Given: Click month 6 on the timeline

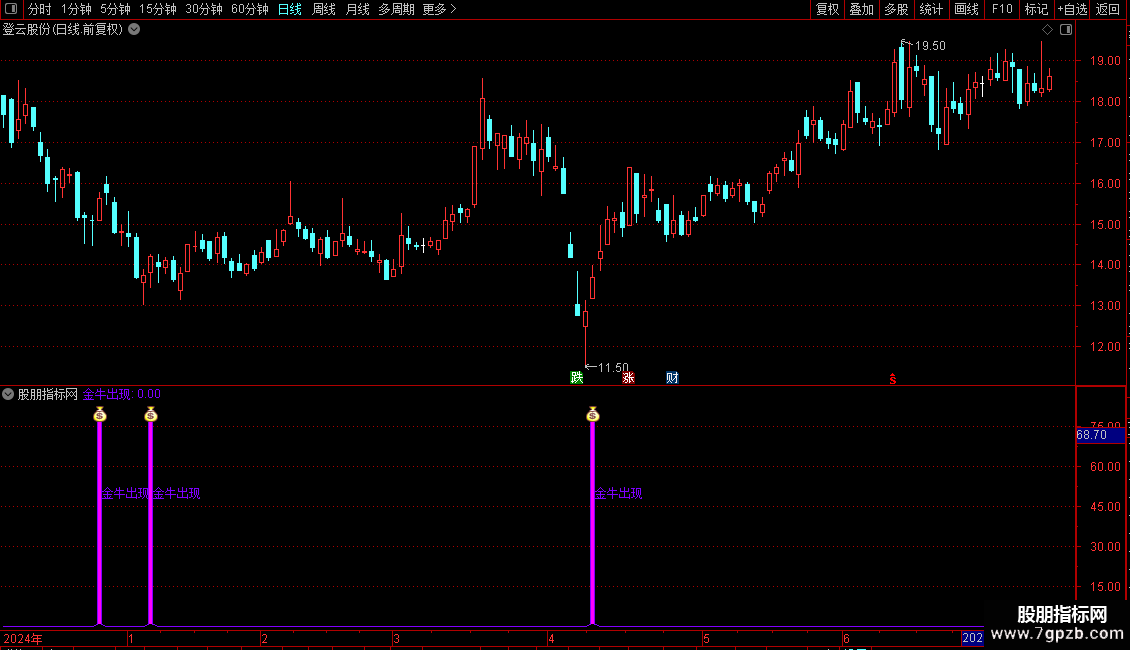Looking at the screenshot, I should tap(846, 638).
